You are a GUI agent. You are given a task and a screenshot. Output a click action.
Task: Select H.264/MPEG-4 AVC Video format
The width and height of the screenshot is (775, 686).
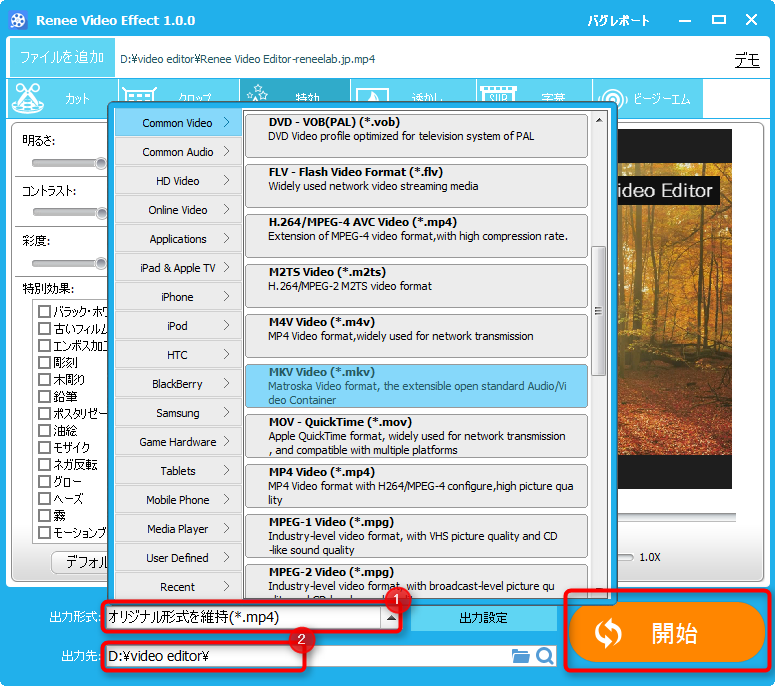point(416,235)
